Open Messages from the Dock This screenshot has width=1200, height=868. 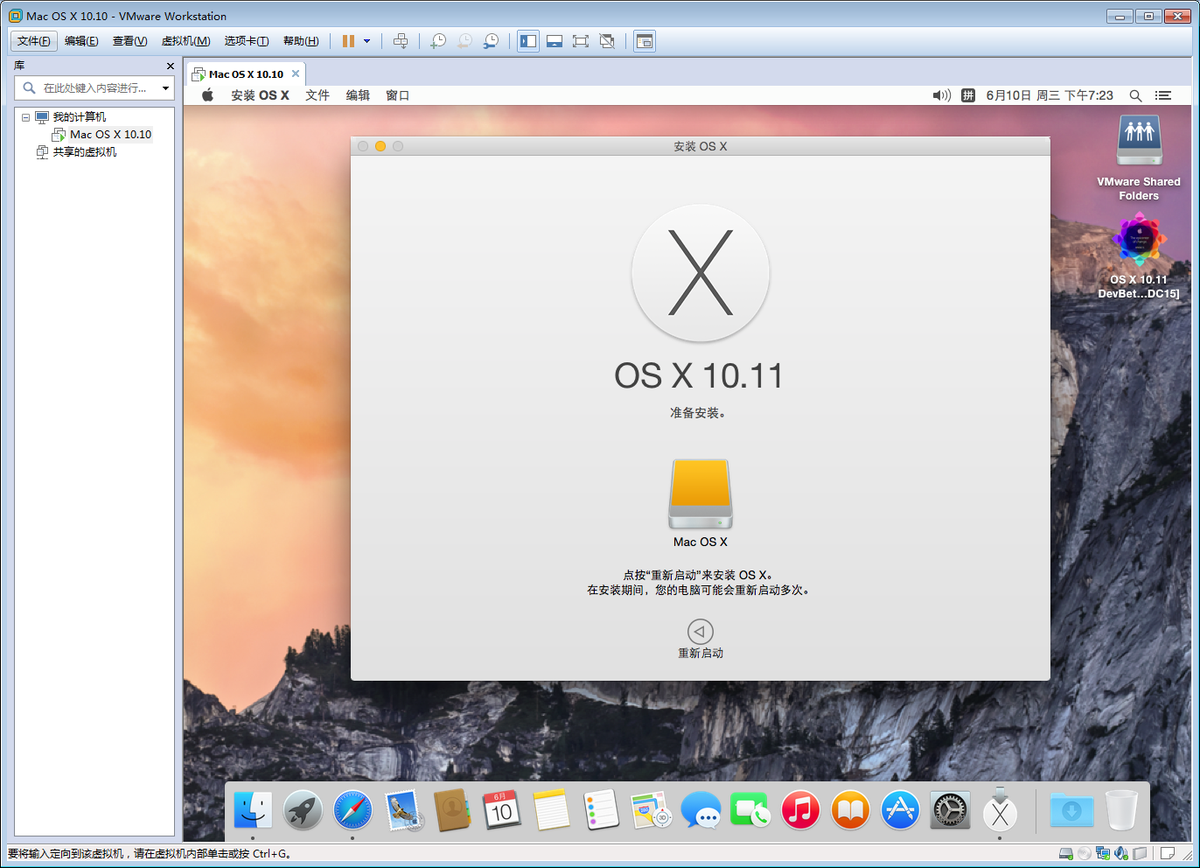click(701, 809)
